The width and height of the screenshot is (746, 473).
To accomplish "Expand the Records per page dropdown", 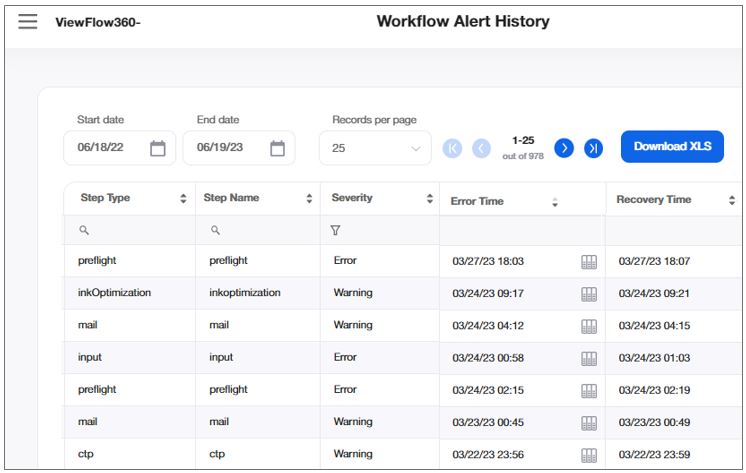I will (x=375, y=148).
